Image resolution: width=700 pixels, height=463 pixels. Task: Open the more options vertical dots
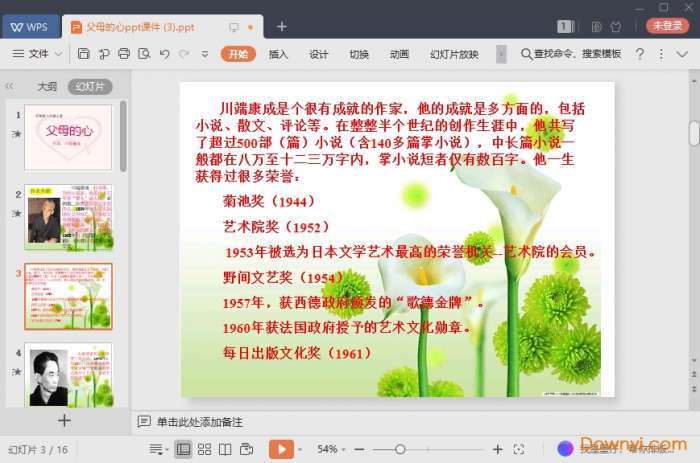click(661, 54)
